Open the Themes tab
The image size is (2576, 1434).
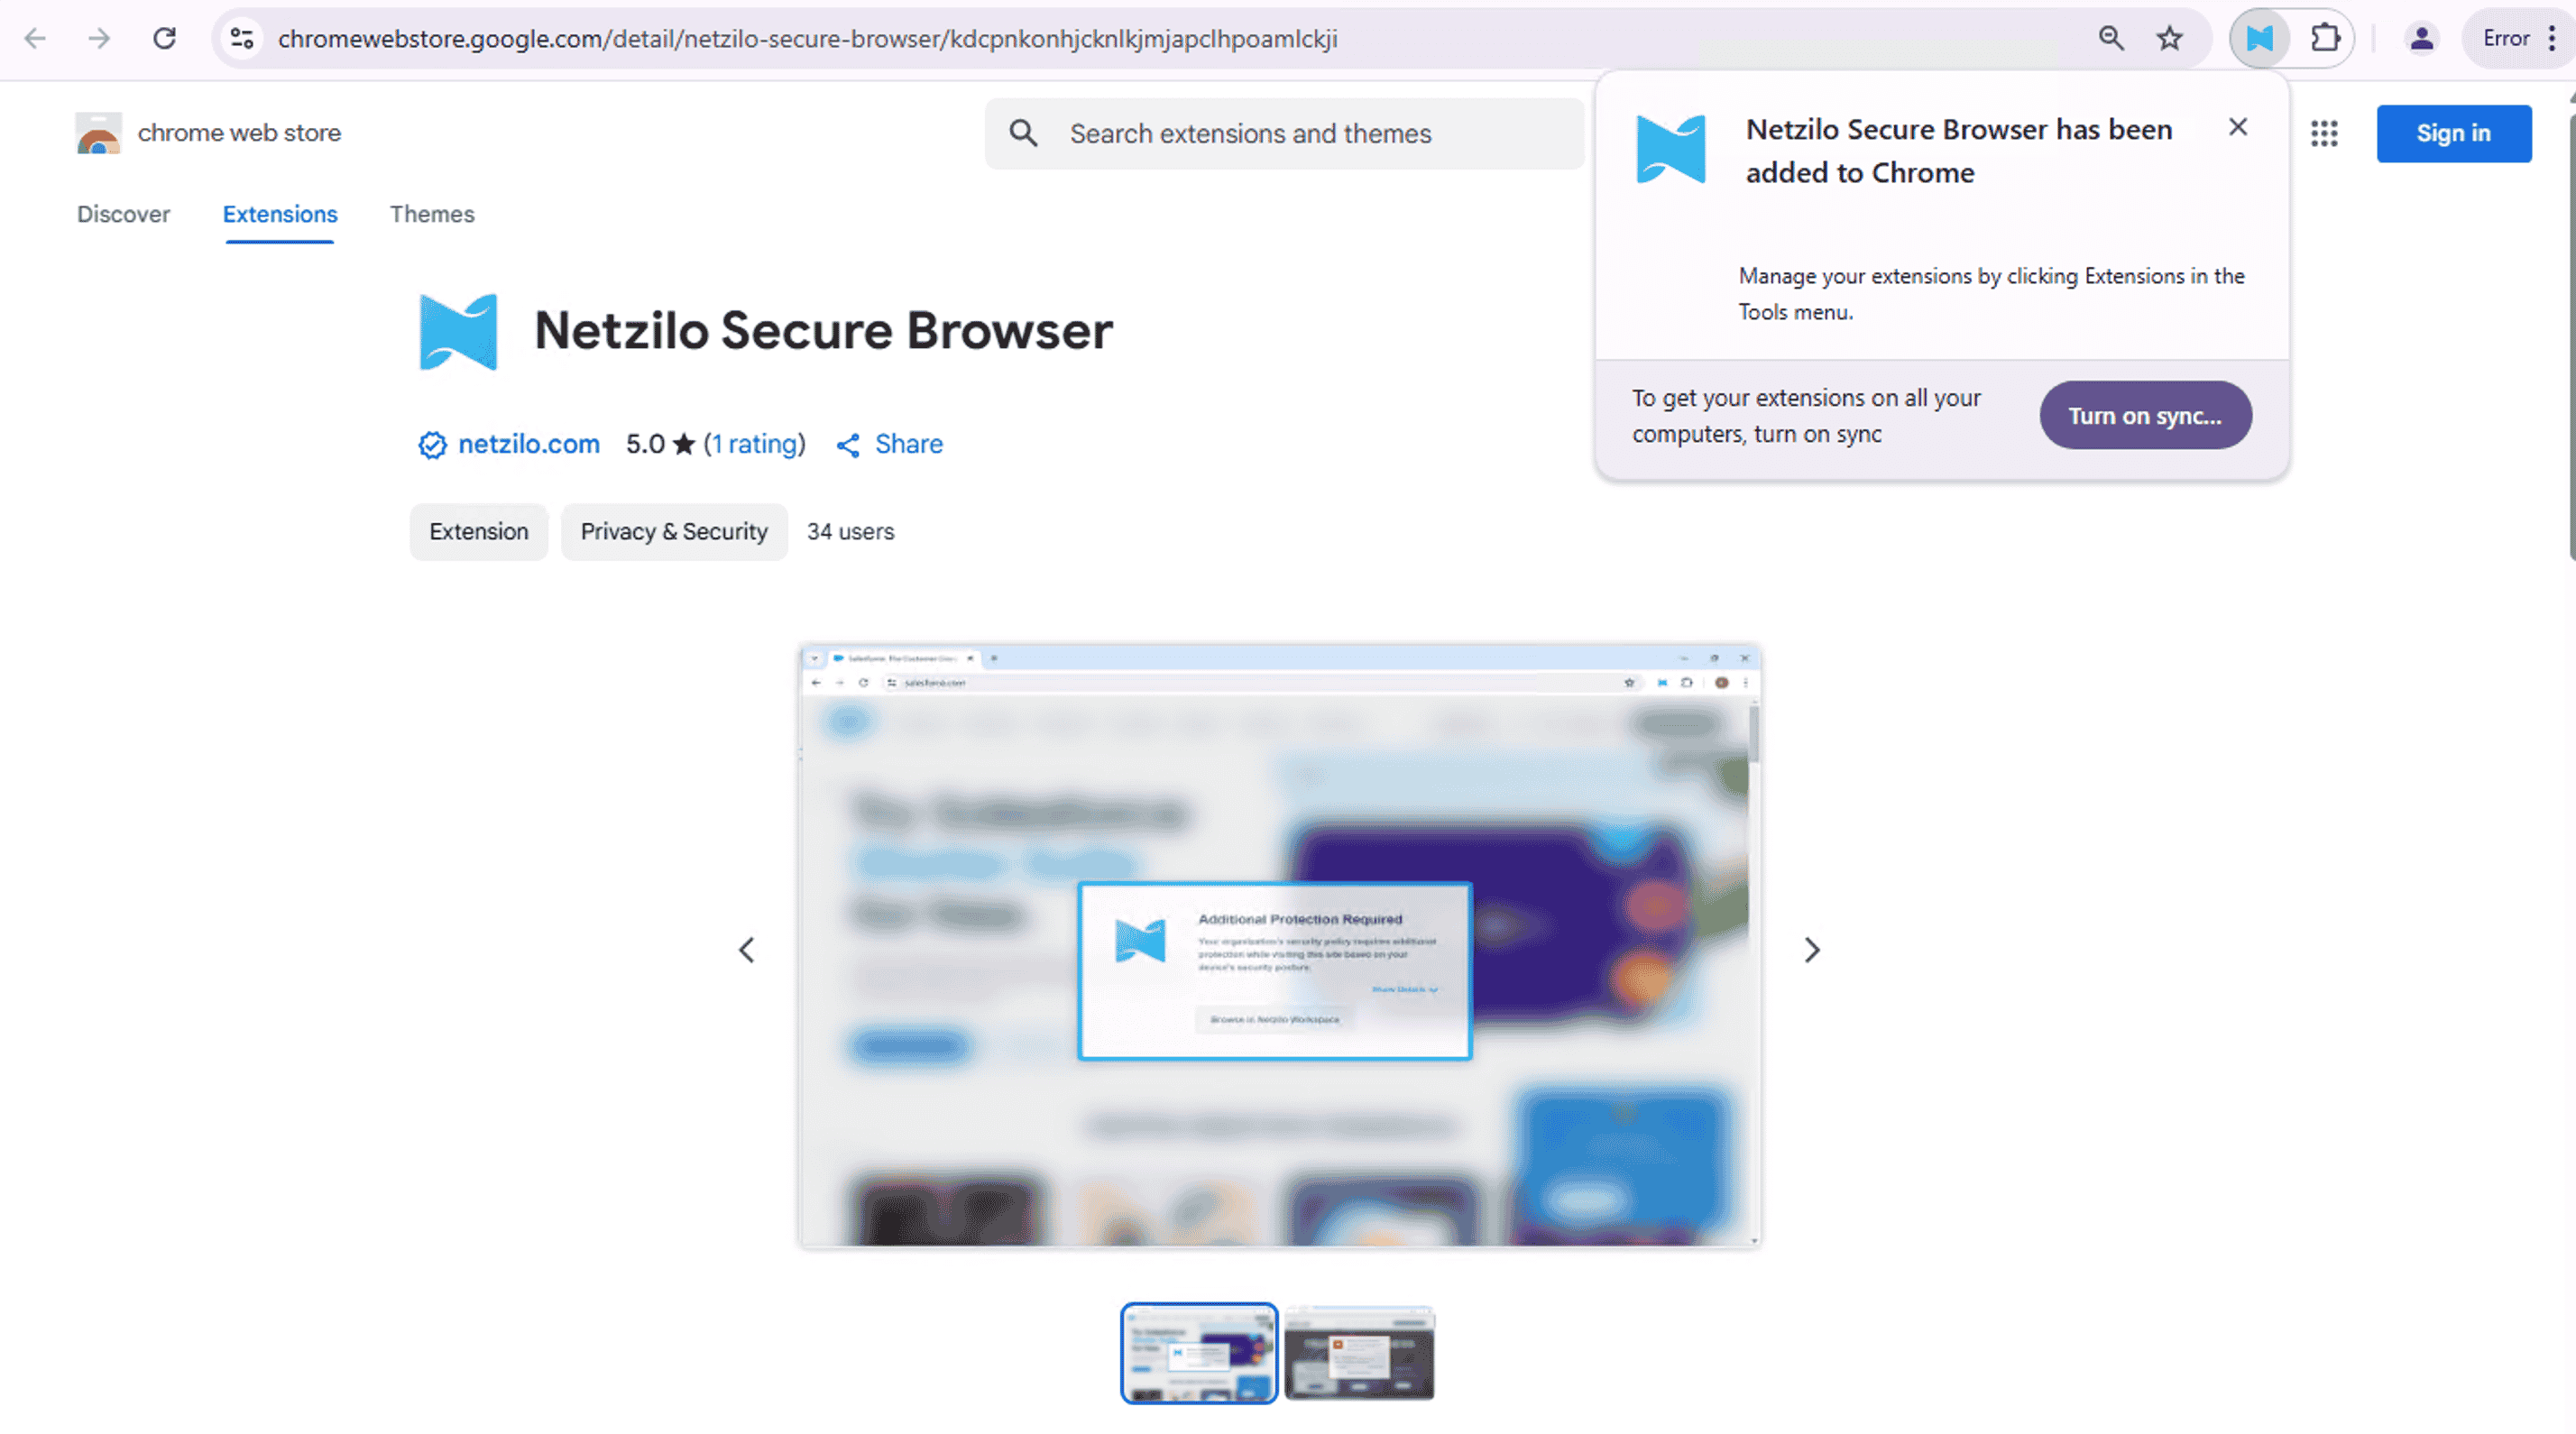432,214
